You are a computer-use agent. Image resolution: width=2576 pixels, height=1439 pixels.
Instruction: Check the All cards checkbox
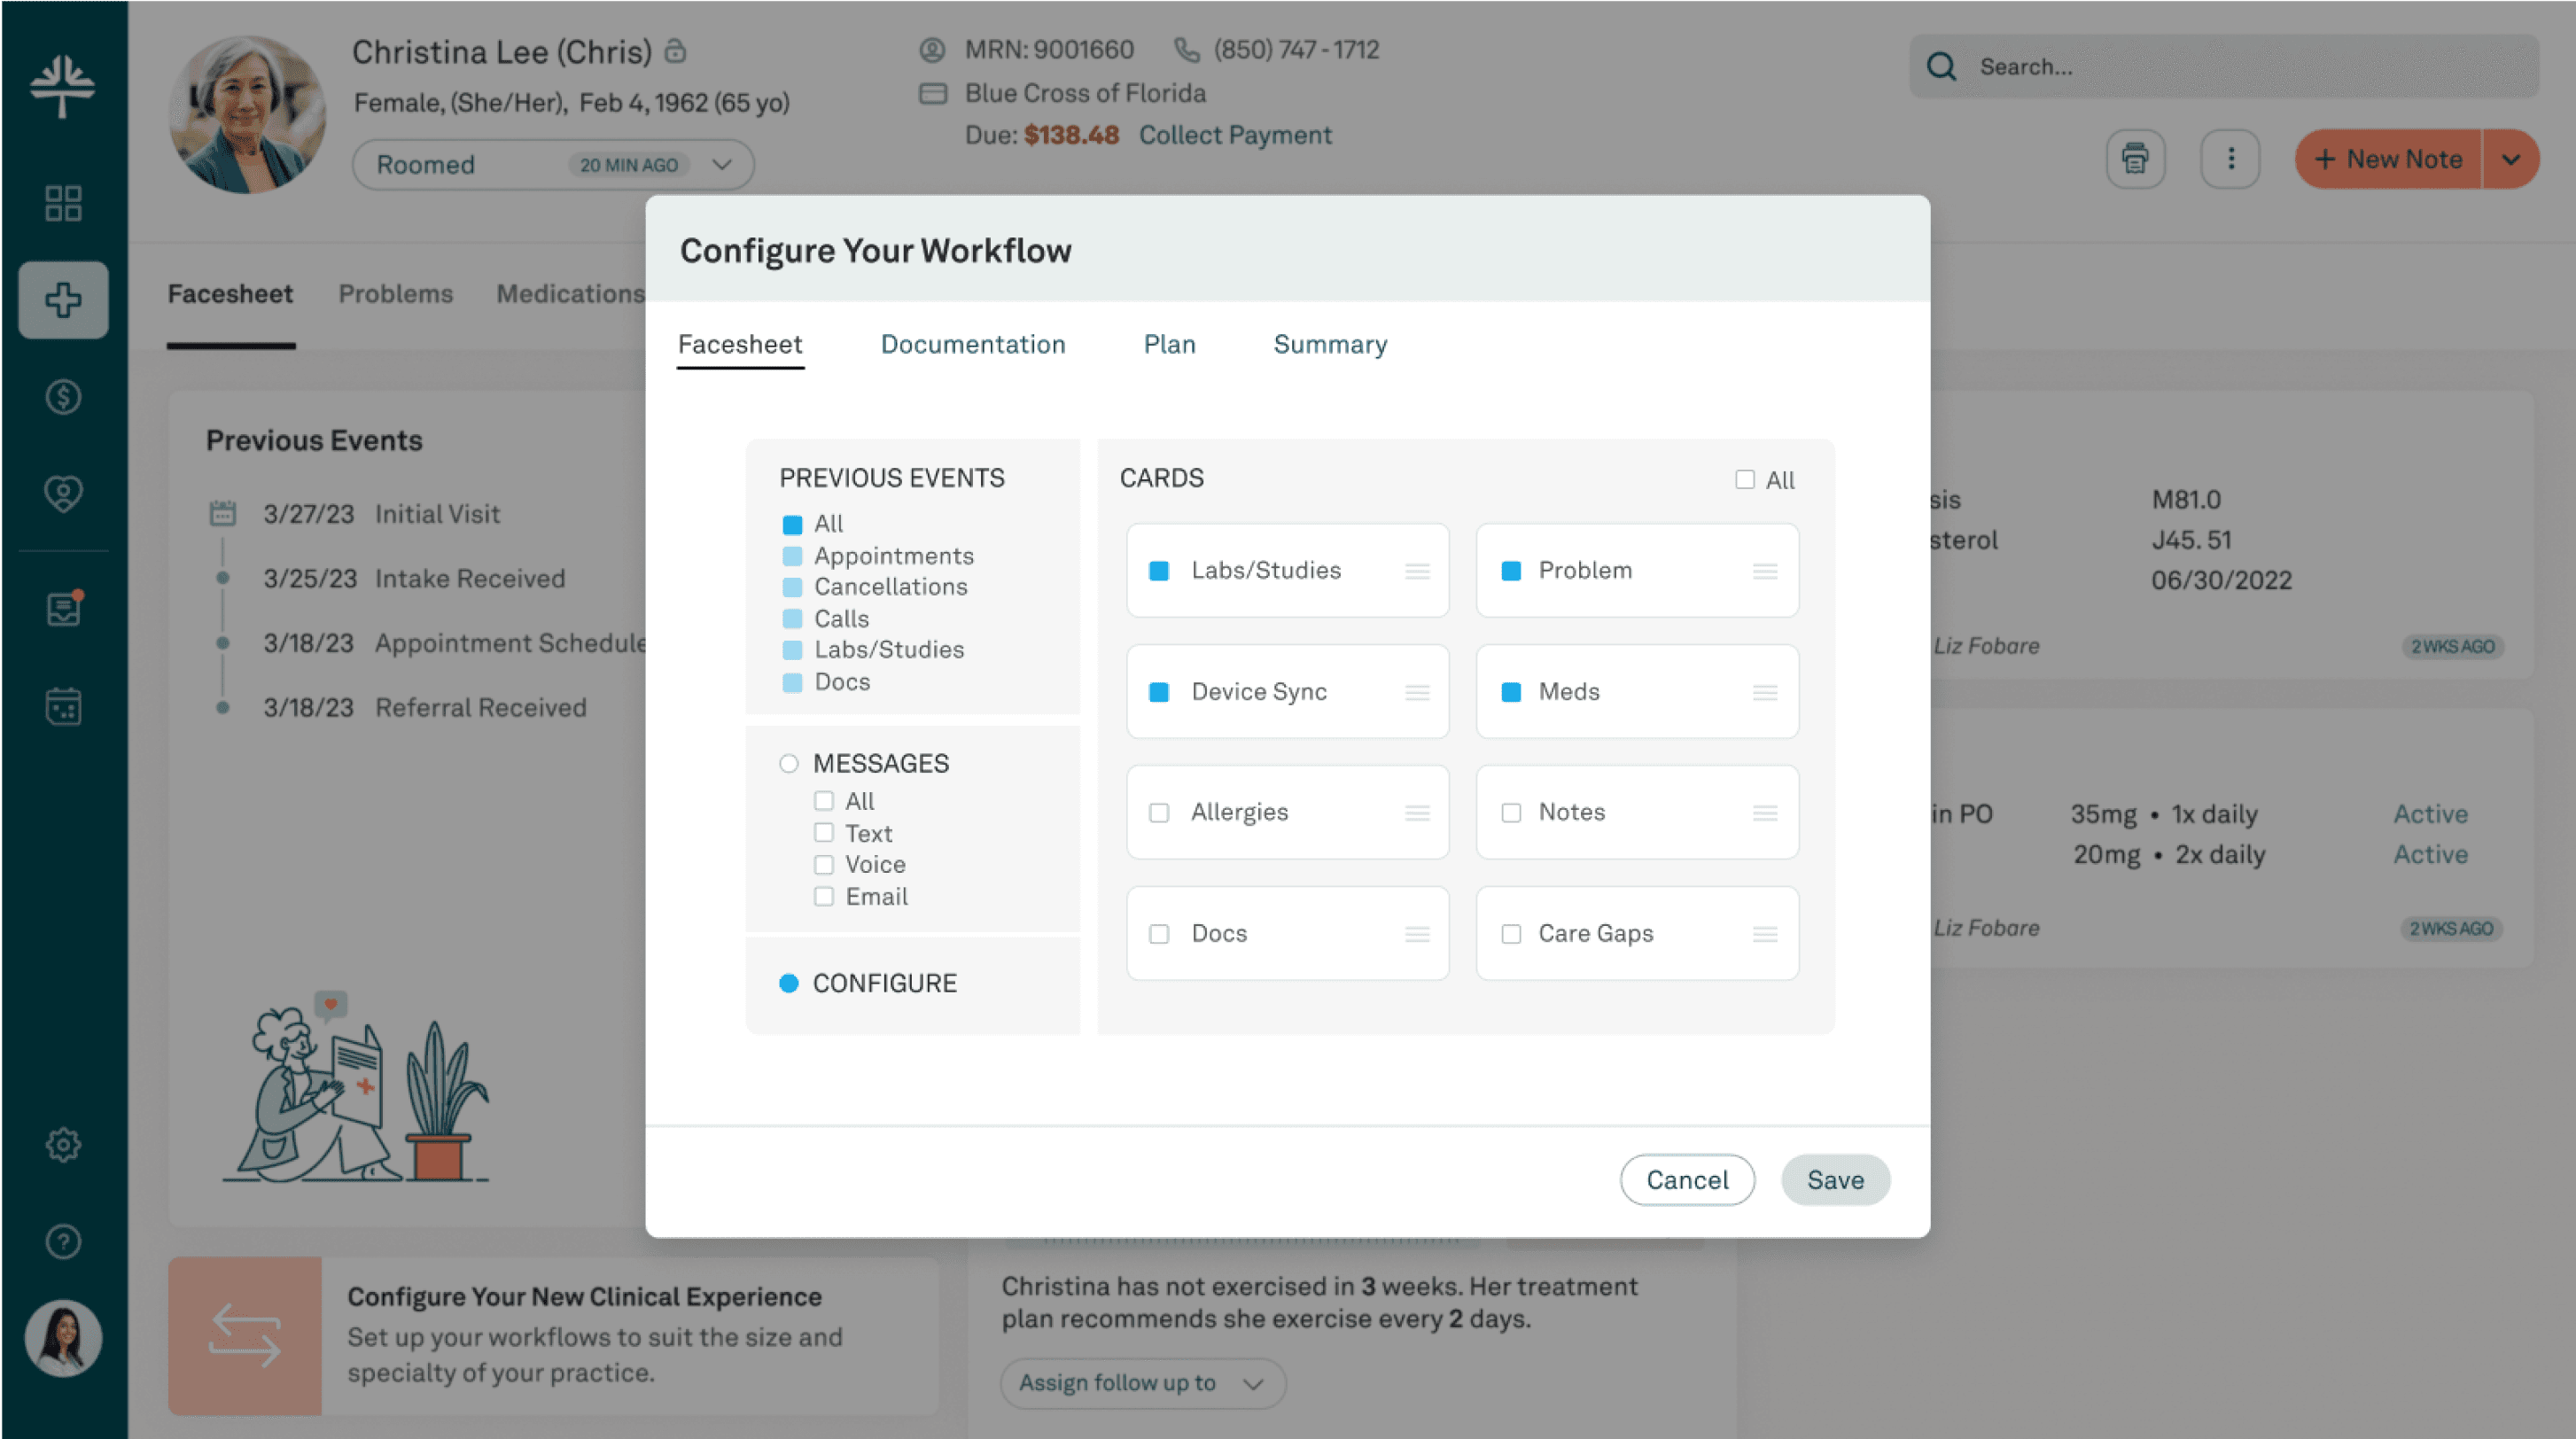[1745, 480]
